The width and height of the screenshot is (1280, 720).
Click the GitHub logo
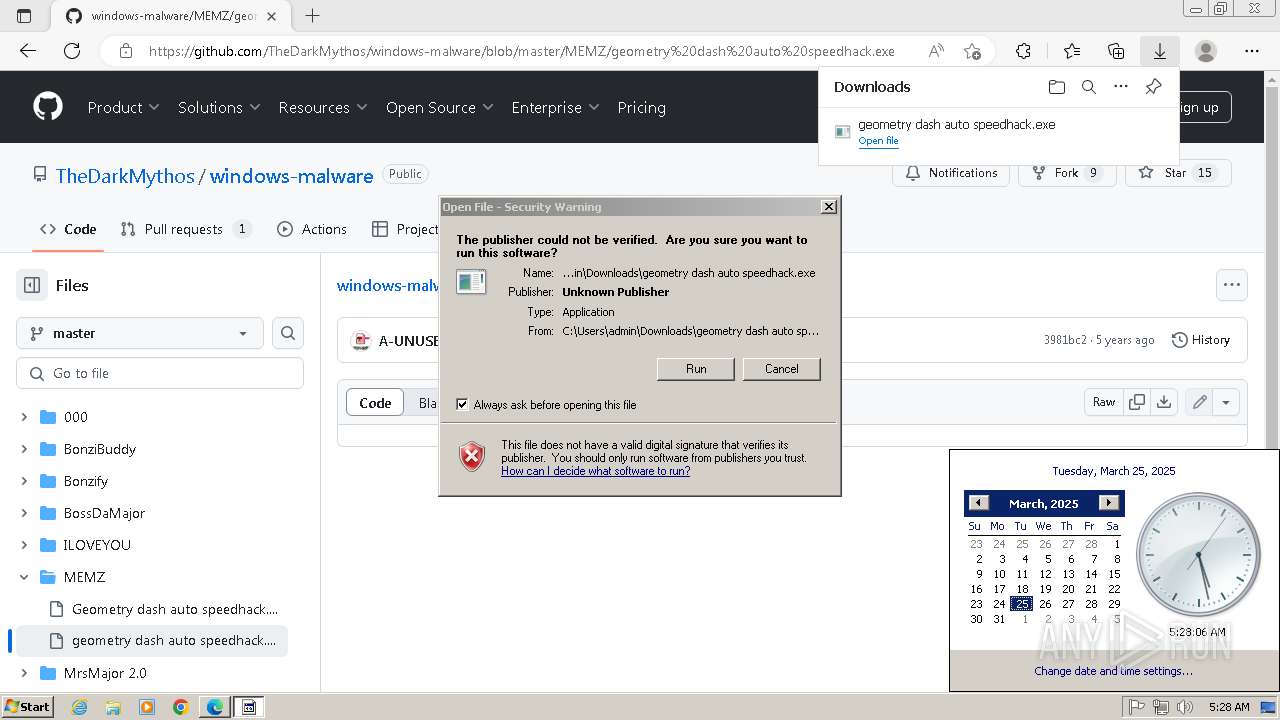click(48, 107)
